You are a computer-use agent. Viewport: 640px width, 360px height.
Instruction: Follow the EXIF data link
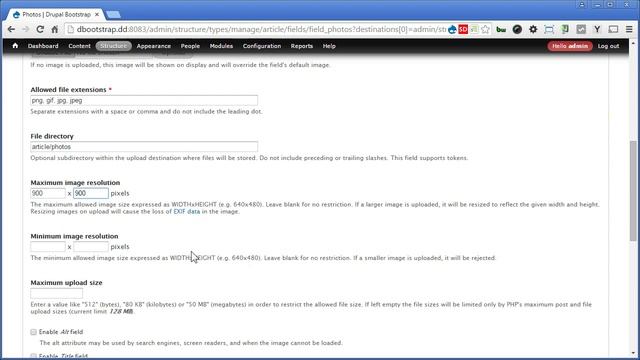pos(187,211)
